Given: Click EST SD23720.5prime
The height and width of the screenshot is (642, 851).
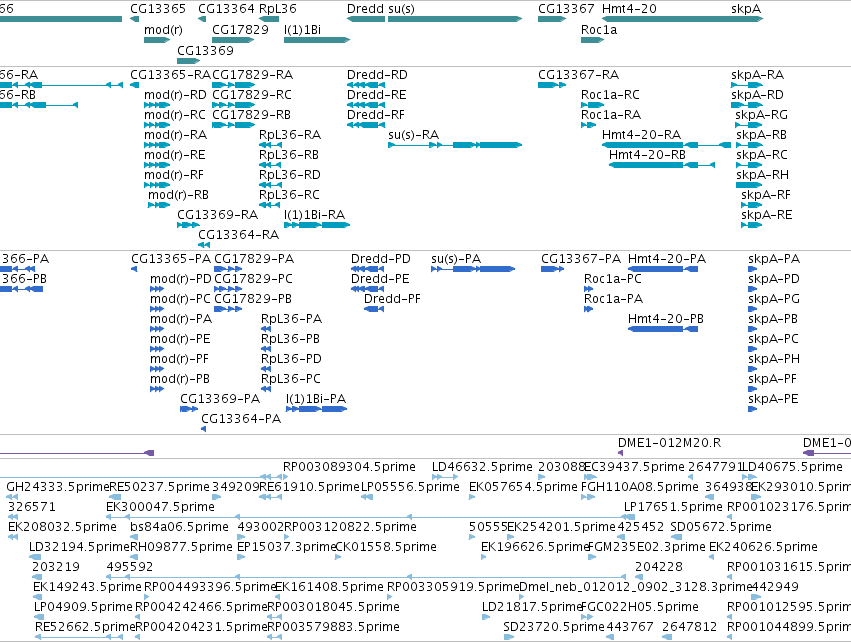Looking at the screenshot, I should (x=554, y=627).
